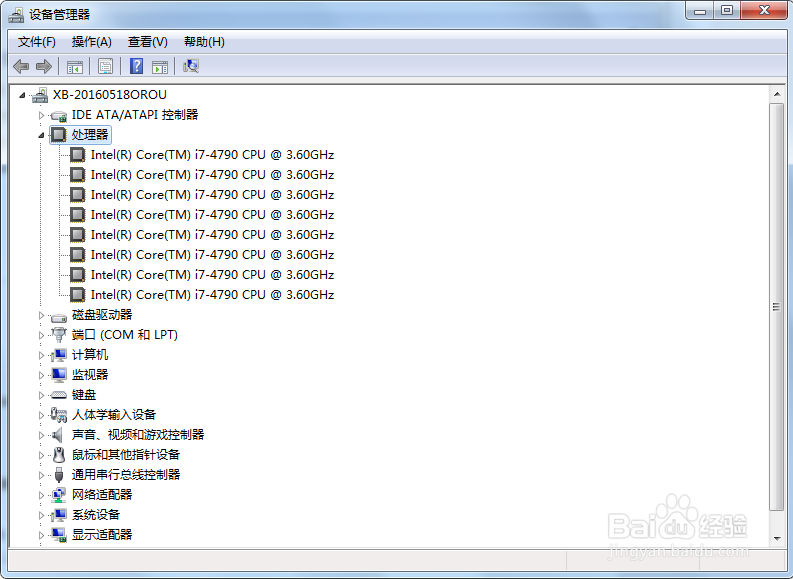Expand IDE ATA/ATAPI 控制器 node arrow
This screenshot has width=793, height=579.
[41, 115]
